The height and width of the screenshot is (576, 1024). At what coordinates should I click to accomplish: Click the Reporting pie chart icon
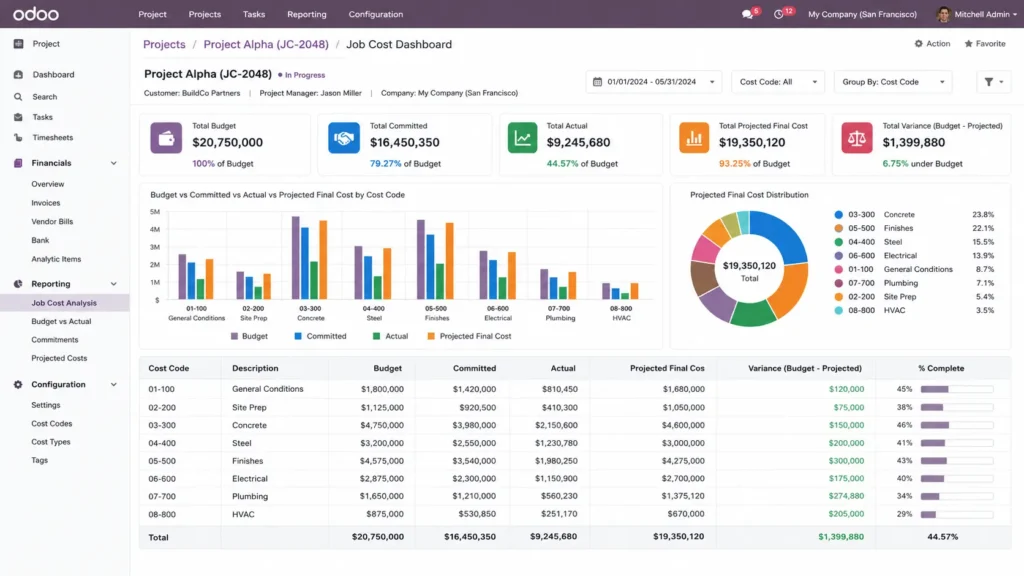(x=18, y=284)
